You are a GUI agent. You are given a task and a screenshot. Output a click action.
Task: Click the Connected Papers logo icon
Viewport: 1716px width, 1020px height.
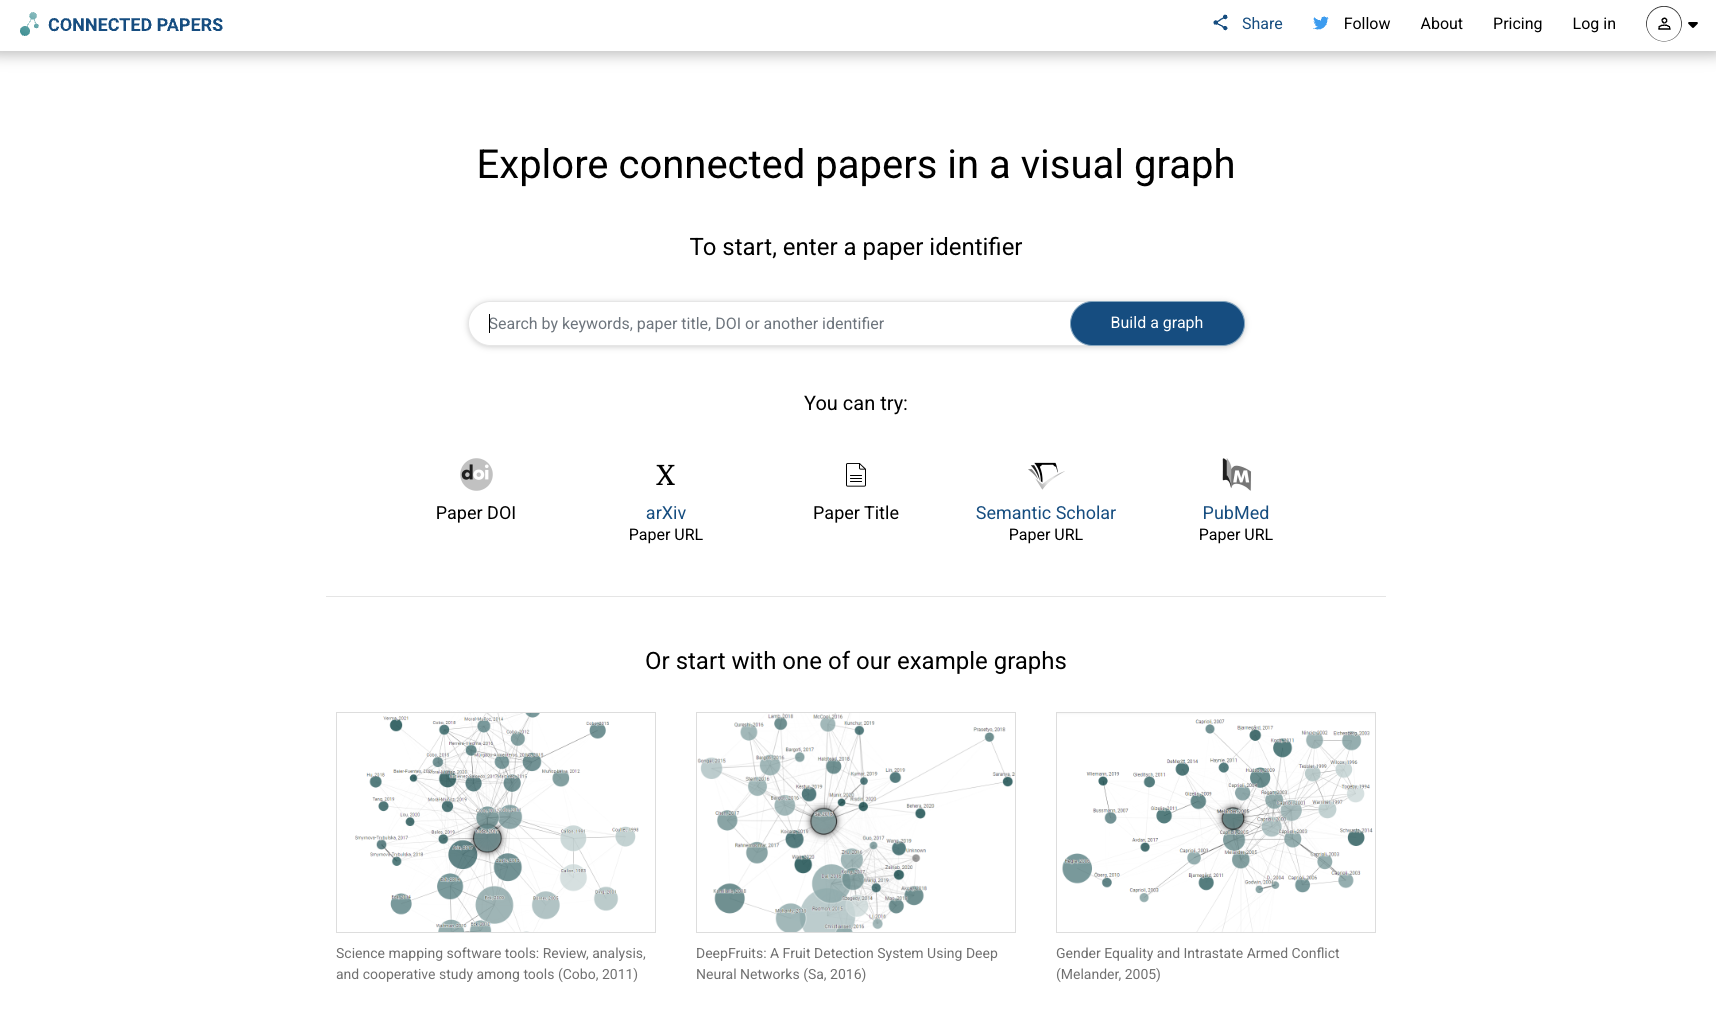pos(30,24)
